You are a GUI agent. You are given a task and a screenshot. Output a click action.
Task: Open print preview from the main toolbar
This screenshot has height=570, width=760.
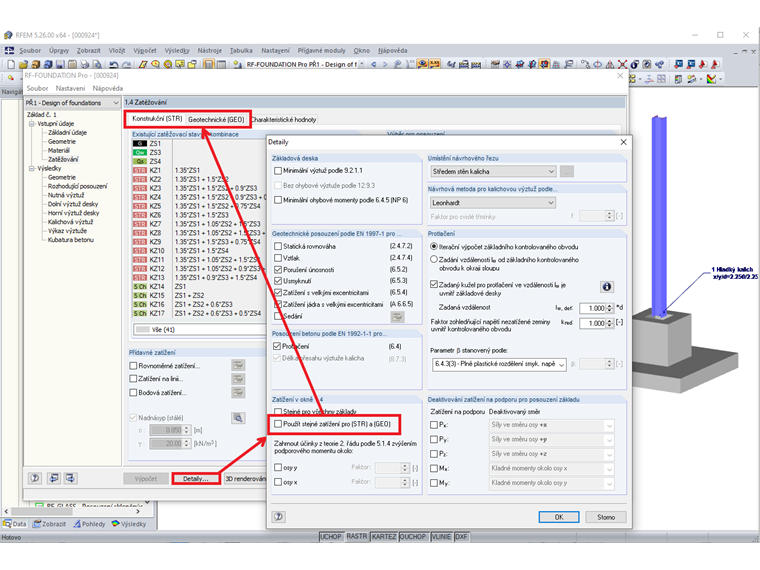click(97, 64)
